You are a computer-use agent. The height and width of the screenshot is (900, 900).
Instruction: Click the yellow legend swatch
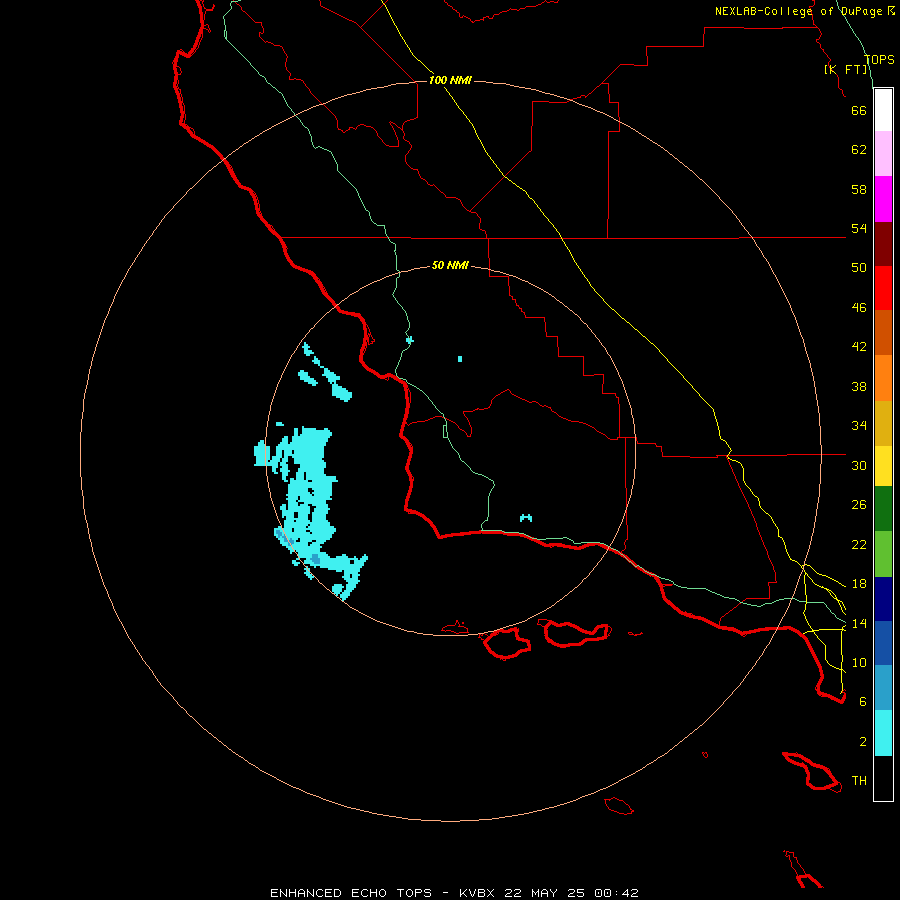883,465
